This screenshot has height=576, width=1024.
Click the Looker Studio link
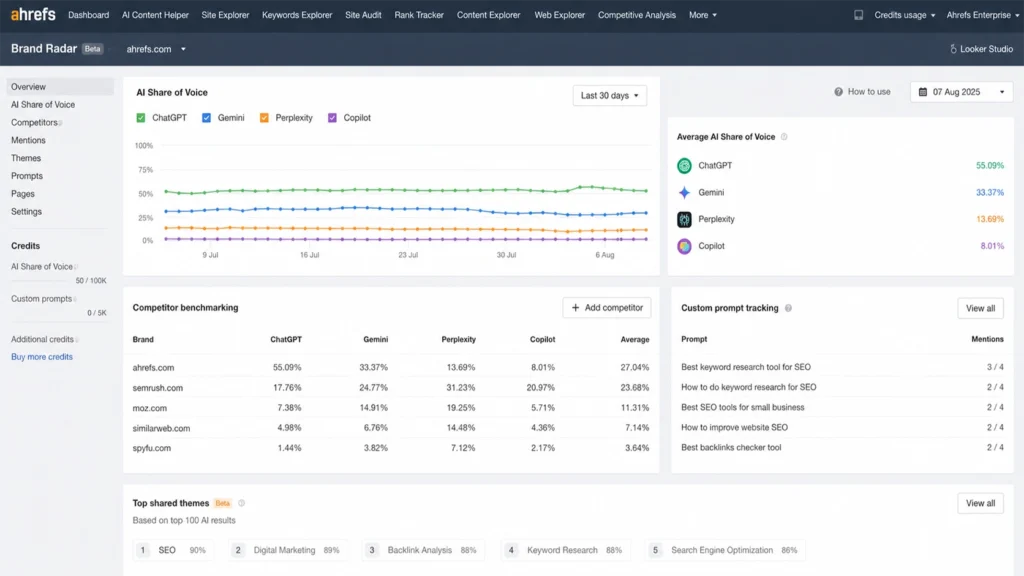tap(982, 49)
